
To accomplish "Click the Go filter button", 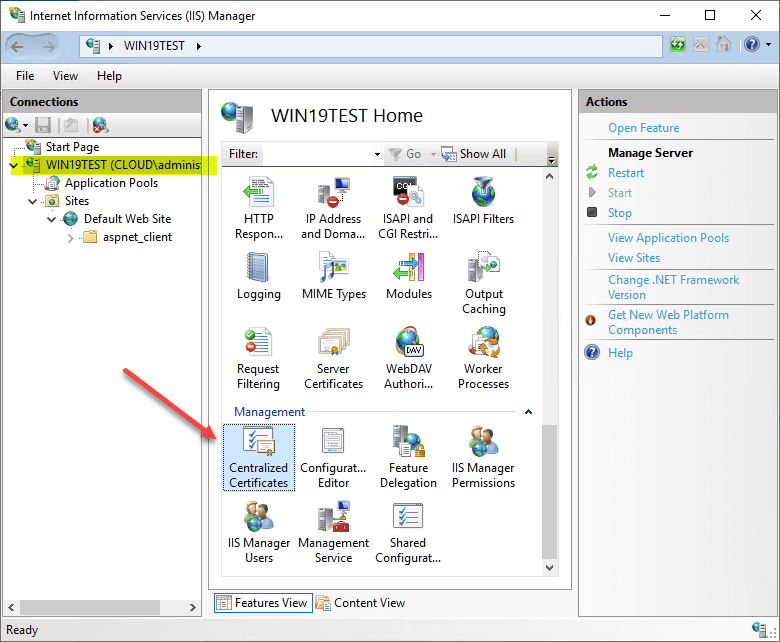I will click(x=405, y=154).
